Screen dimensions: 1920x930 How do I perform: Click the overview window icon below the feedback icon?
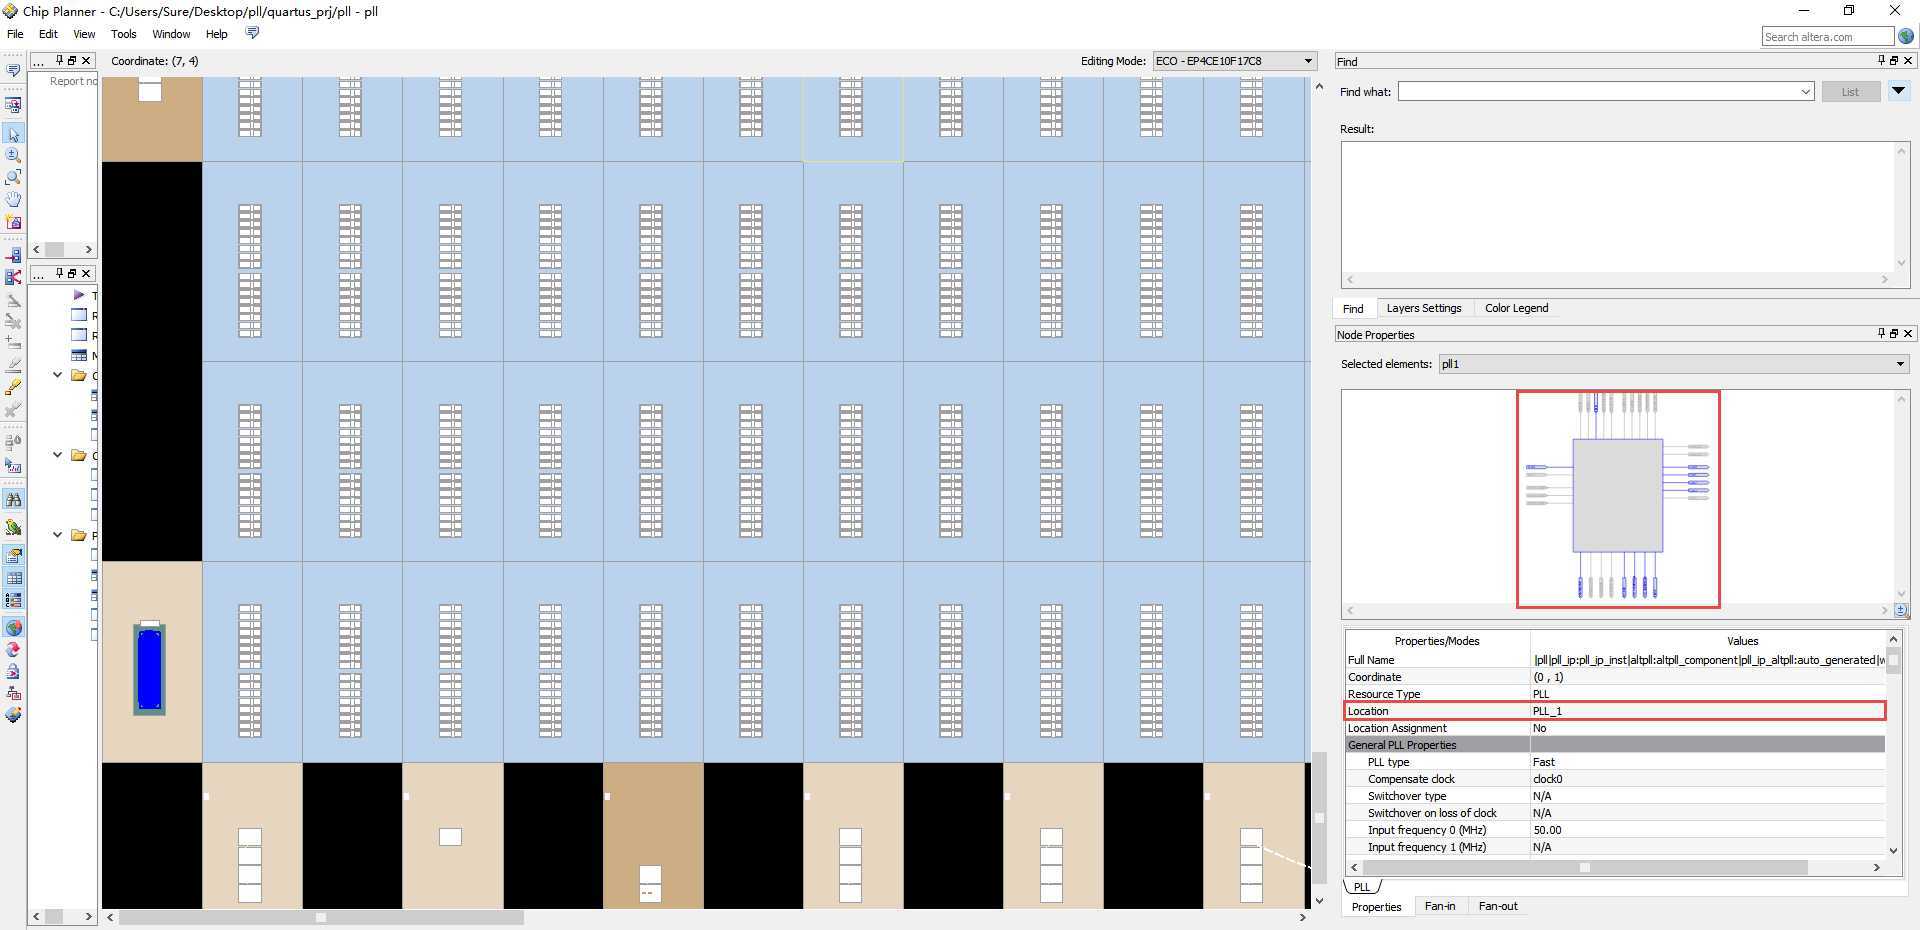pos(13,104)
